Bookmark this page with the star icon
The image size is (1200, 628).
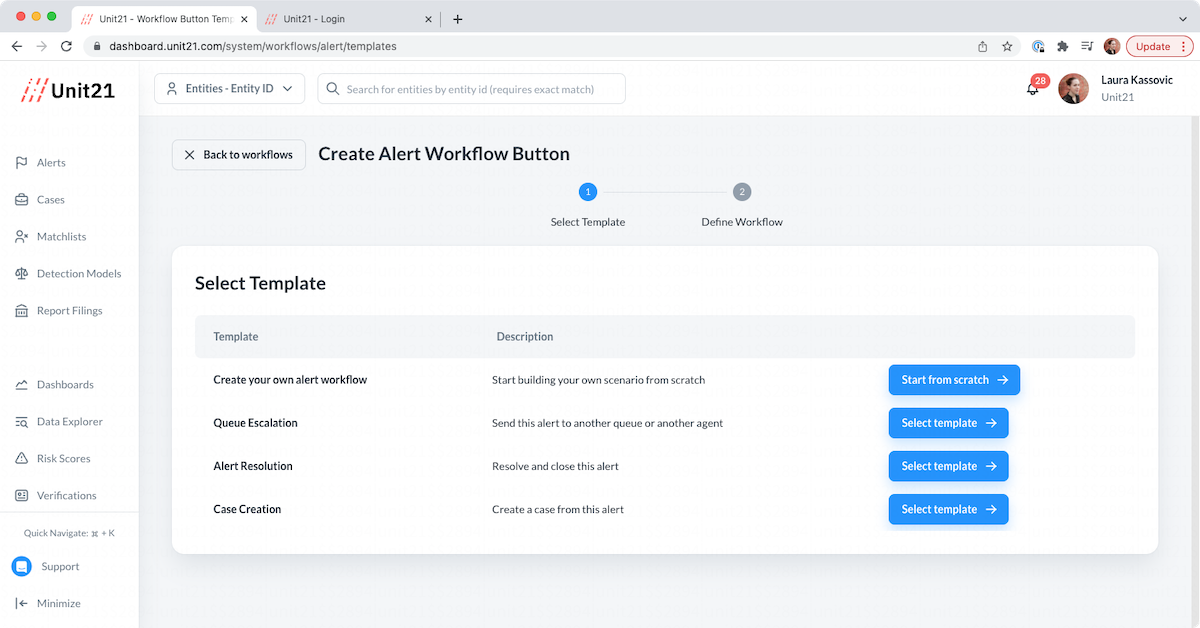click(x=1007, y=46)
